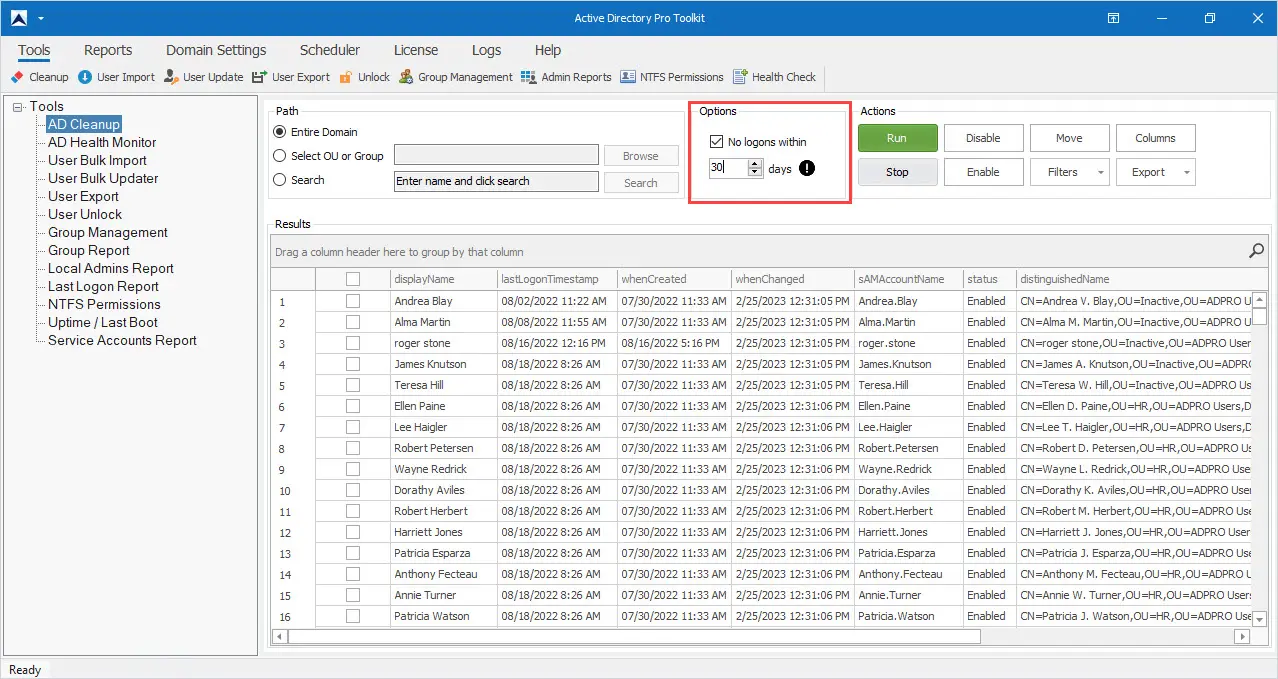This screenshot has height=679, width=1278.
Task: Decrease the days spinner value
Action: point(755,173)
